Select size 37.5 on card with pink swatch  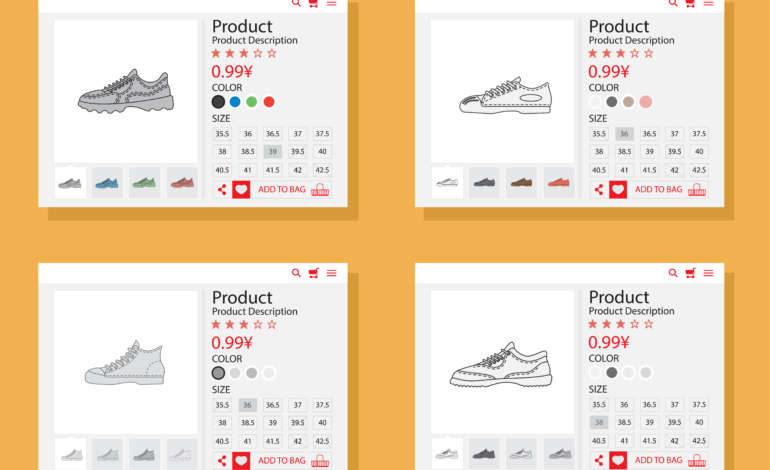(x=699, y=134)
